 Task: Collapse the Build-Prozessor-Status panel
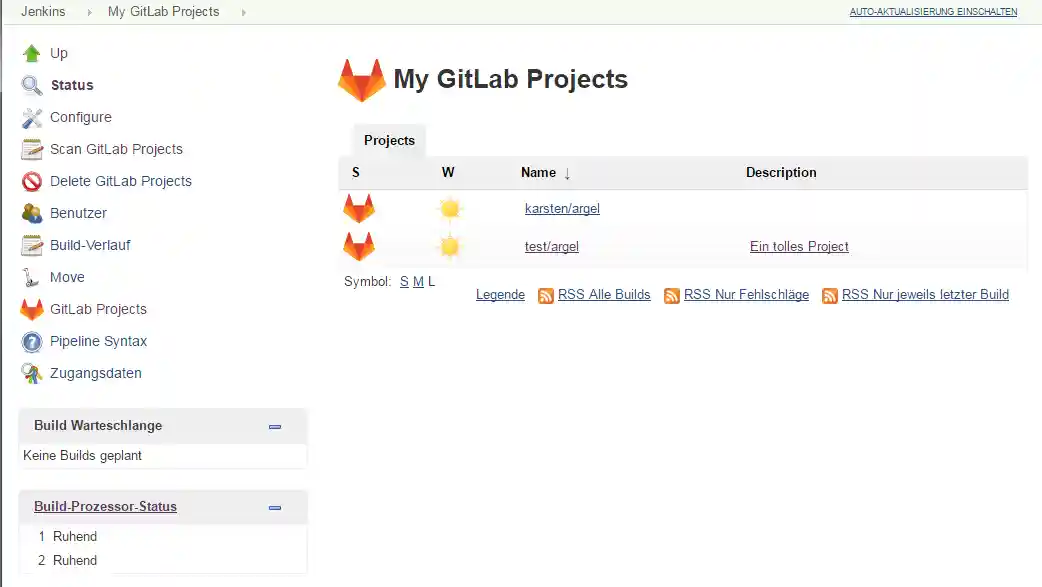[274, 508]
